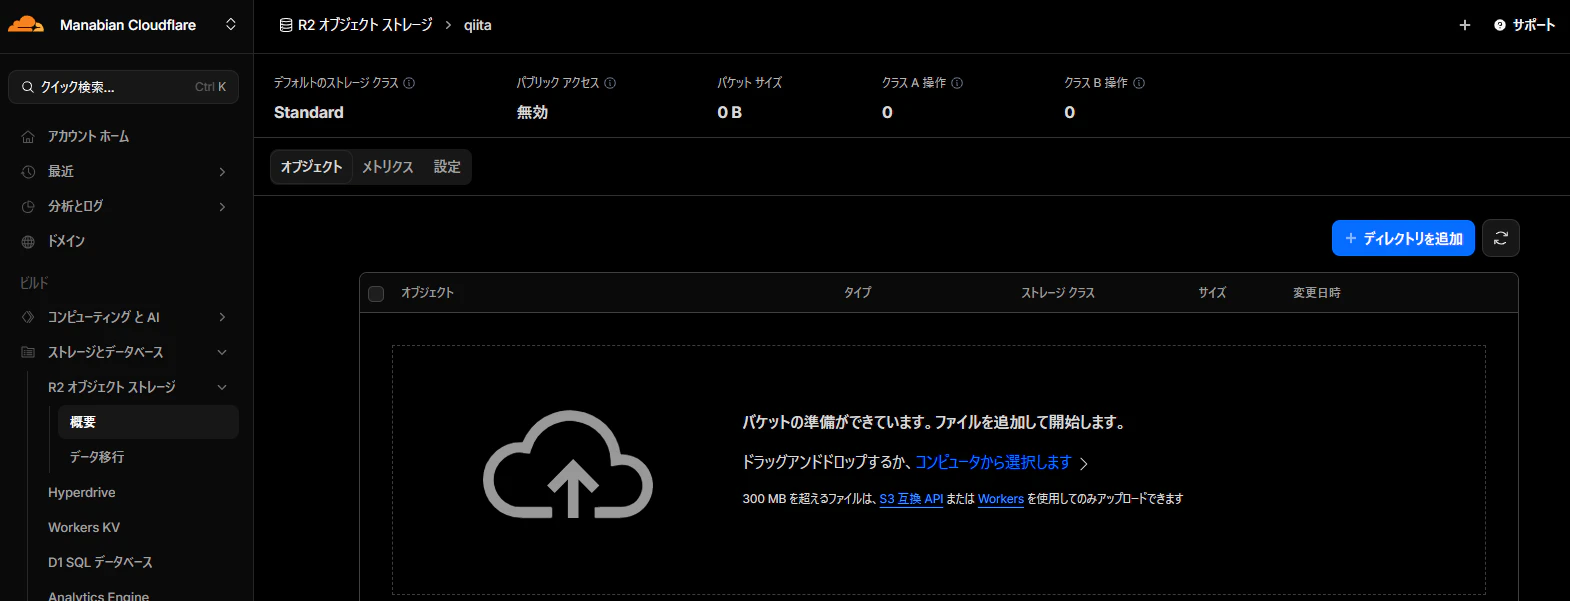This screenshot has height=601, width=1570.
Task: Open データ移行 in the sidebar
Action: (x=97, y=457)
